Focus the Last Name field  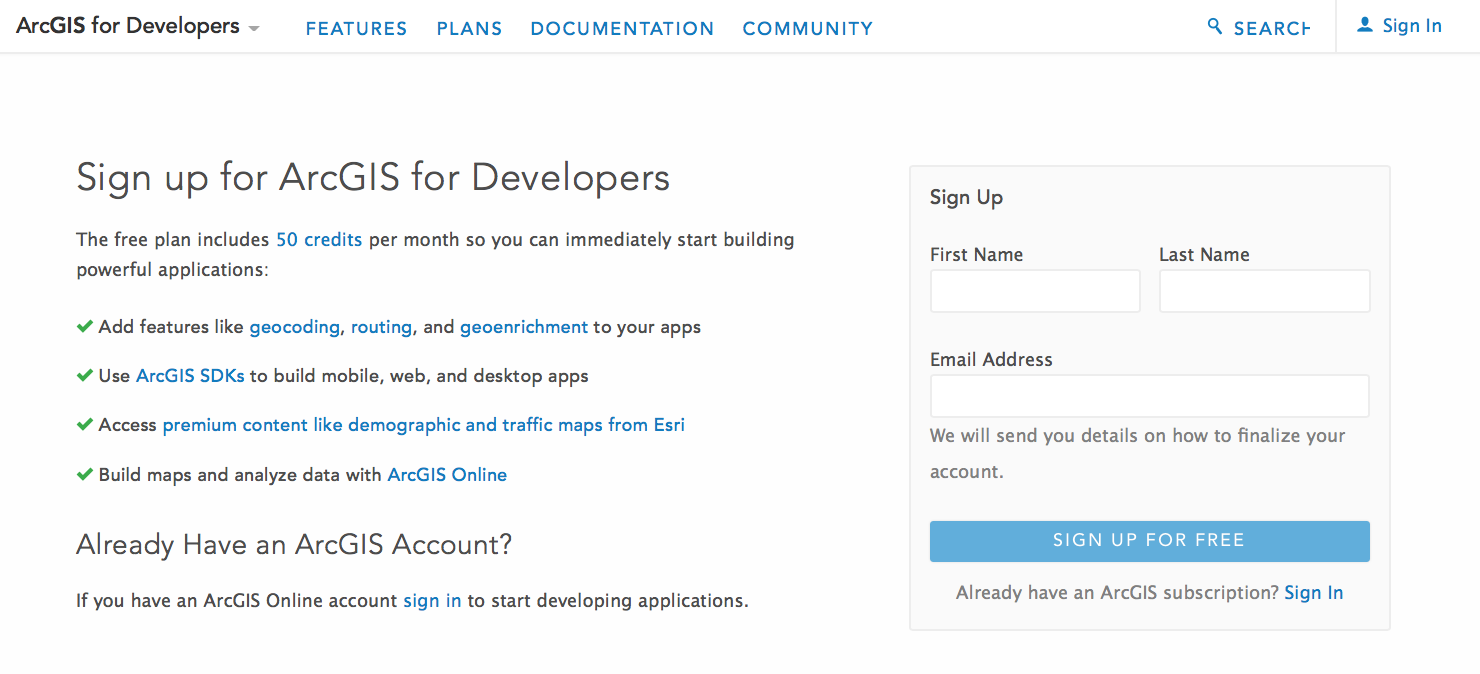click(x=1264, y=291)
